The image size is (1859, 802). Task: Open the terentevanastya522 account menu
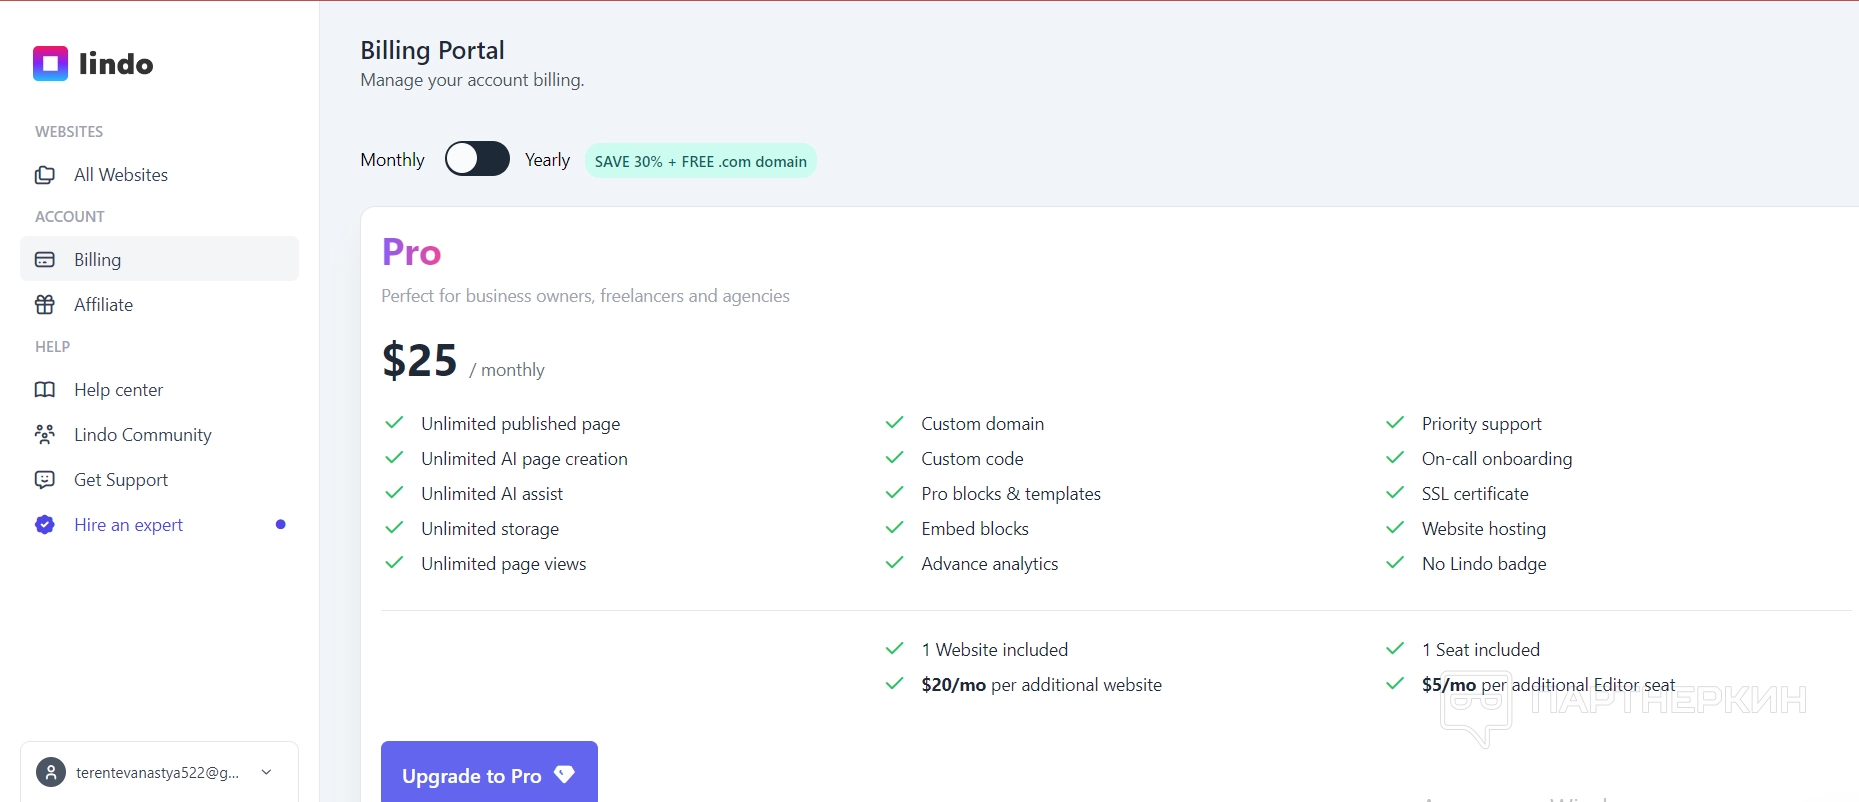coord(157,772)
